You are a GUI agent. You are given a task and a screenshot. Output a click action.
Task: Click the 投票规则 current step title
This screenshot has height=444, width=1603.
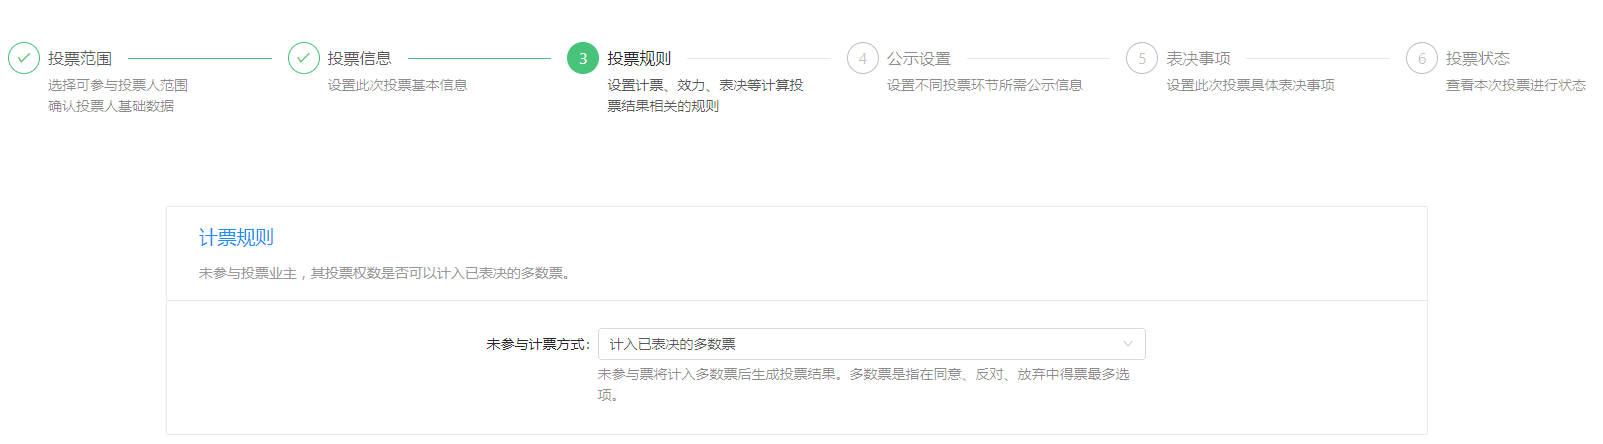pos(639,58)
